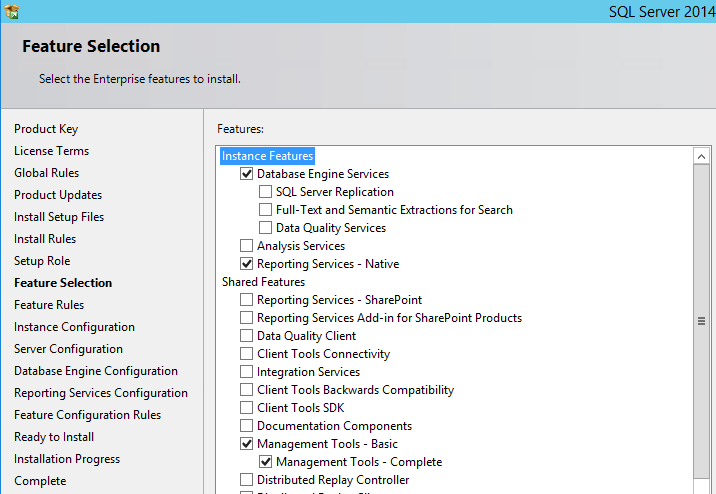Check Client Tools Connectivity
Screen dimensions: 716x494
(x=247, y=354)
